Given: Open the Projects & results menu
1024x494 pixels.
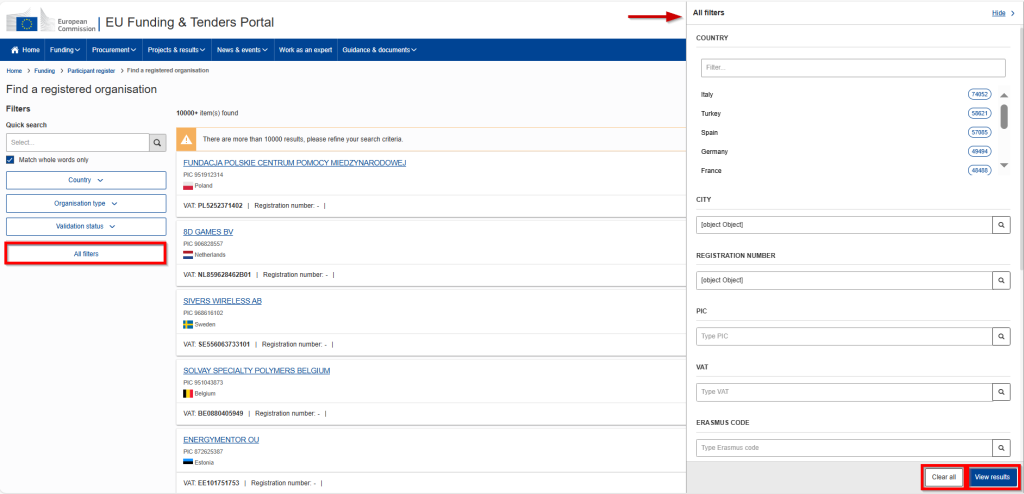Looking at the screenshot, I should pyautogui.click(x=176, y=50).
